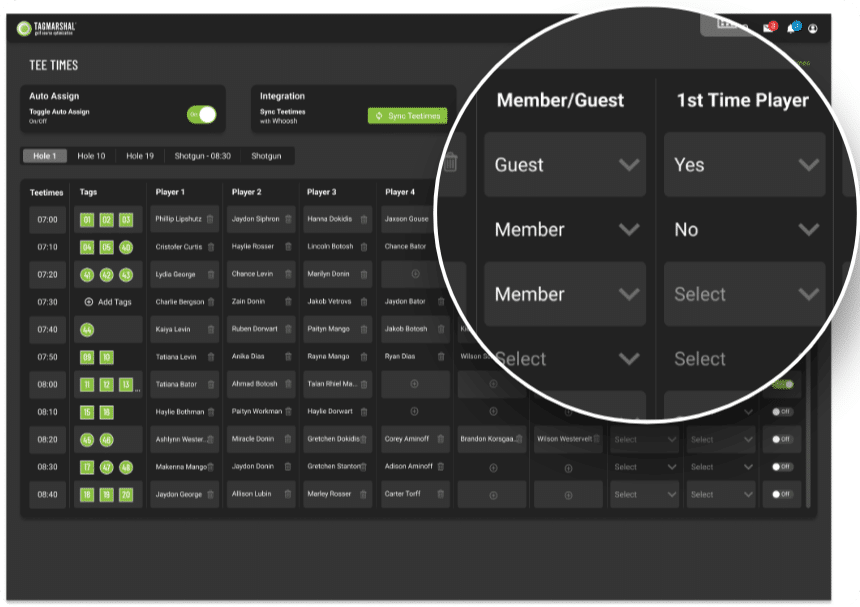This screenshot has height=607, width=860.
Task: Toggle the Off switch in 08:20 row
Action: 781,439
